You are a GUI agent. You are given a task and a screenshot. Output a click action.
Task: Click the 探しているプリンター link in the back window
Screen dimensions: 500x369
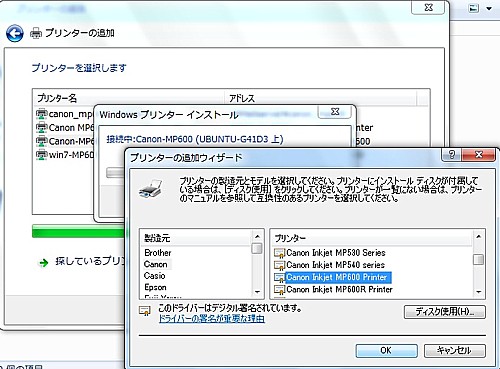tap(89, 261)
